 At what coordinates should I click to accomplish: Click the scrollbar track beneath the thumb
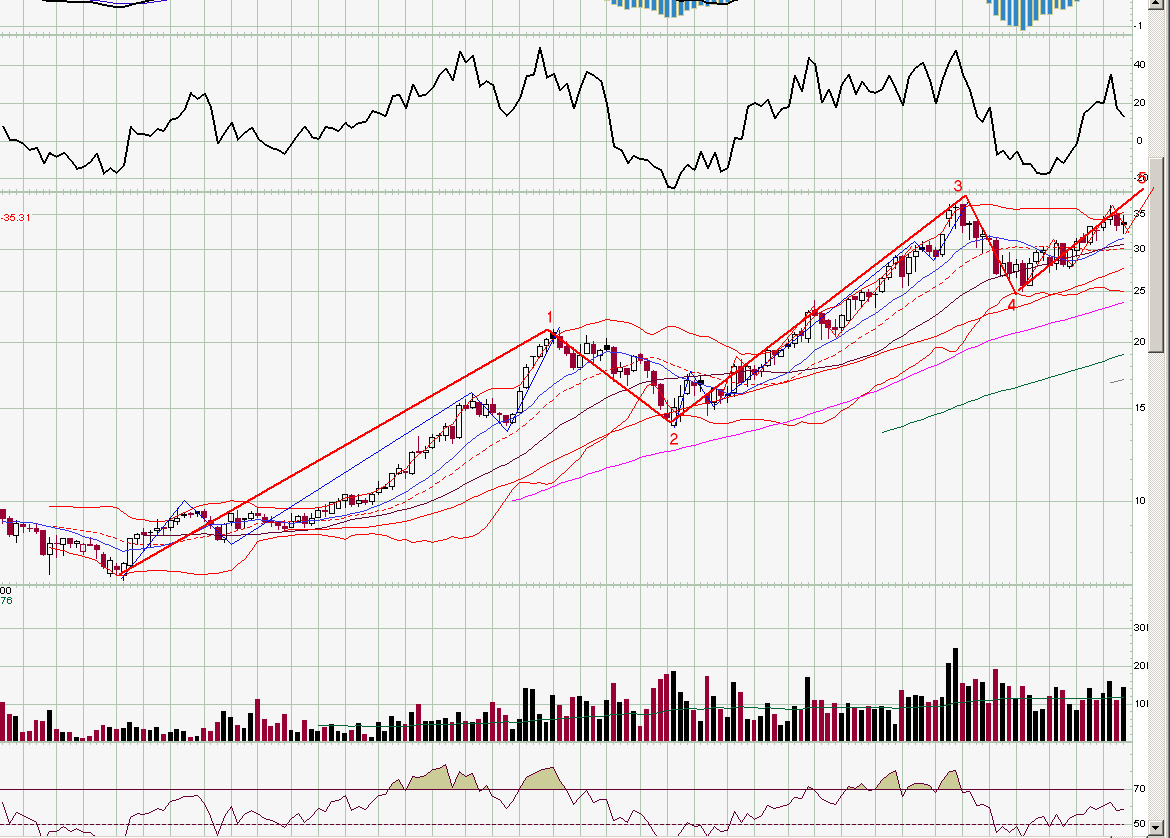(1157, 586)
